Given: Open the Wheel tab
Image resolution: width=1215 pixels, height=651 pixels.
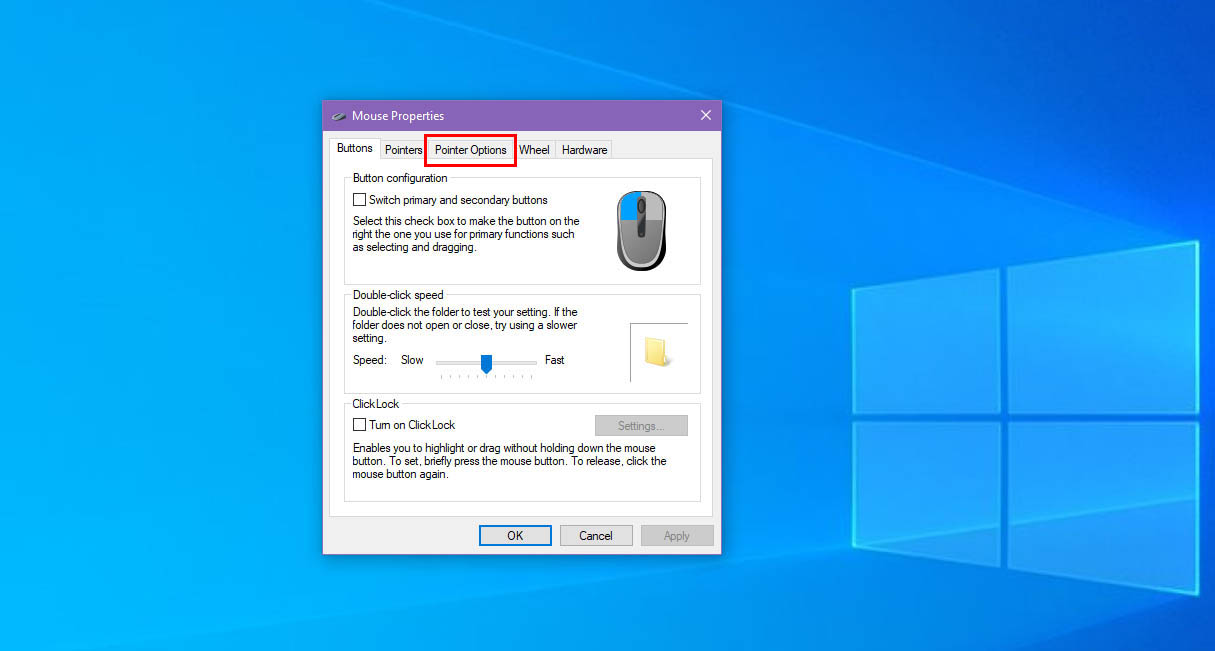Looking at the screenshot, I should click(534, 150).
